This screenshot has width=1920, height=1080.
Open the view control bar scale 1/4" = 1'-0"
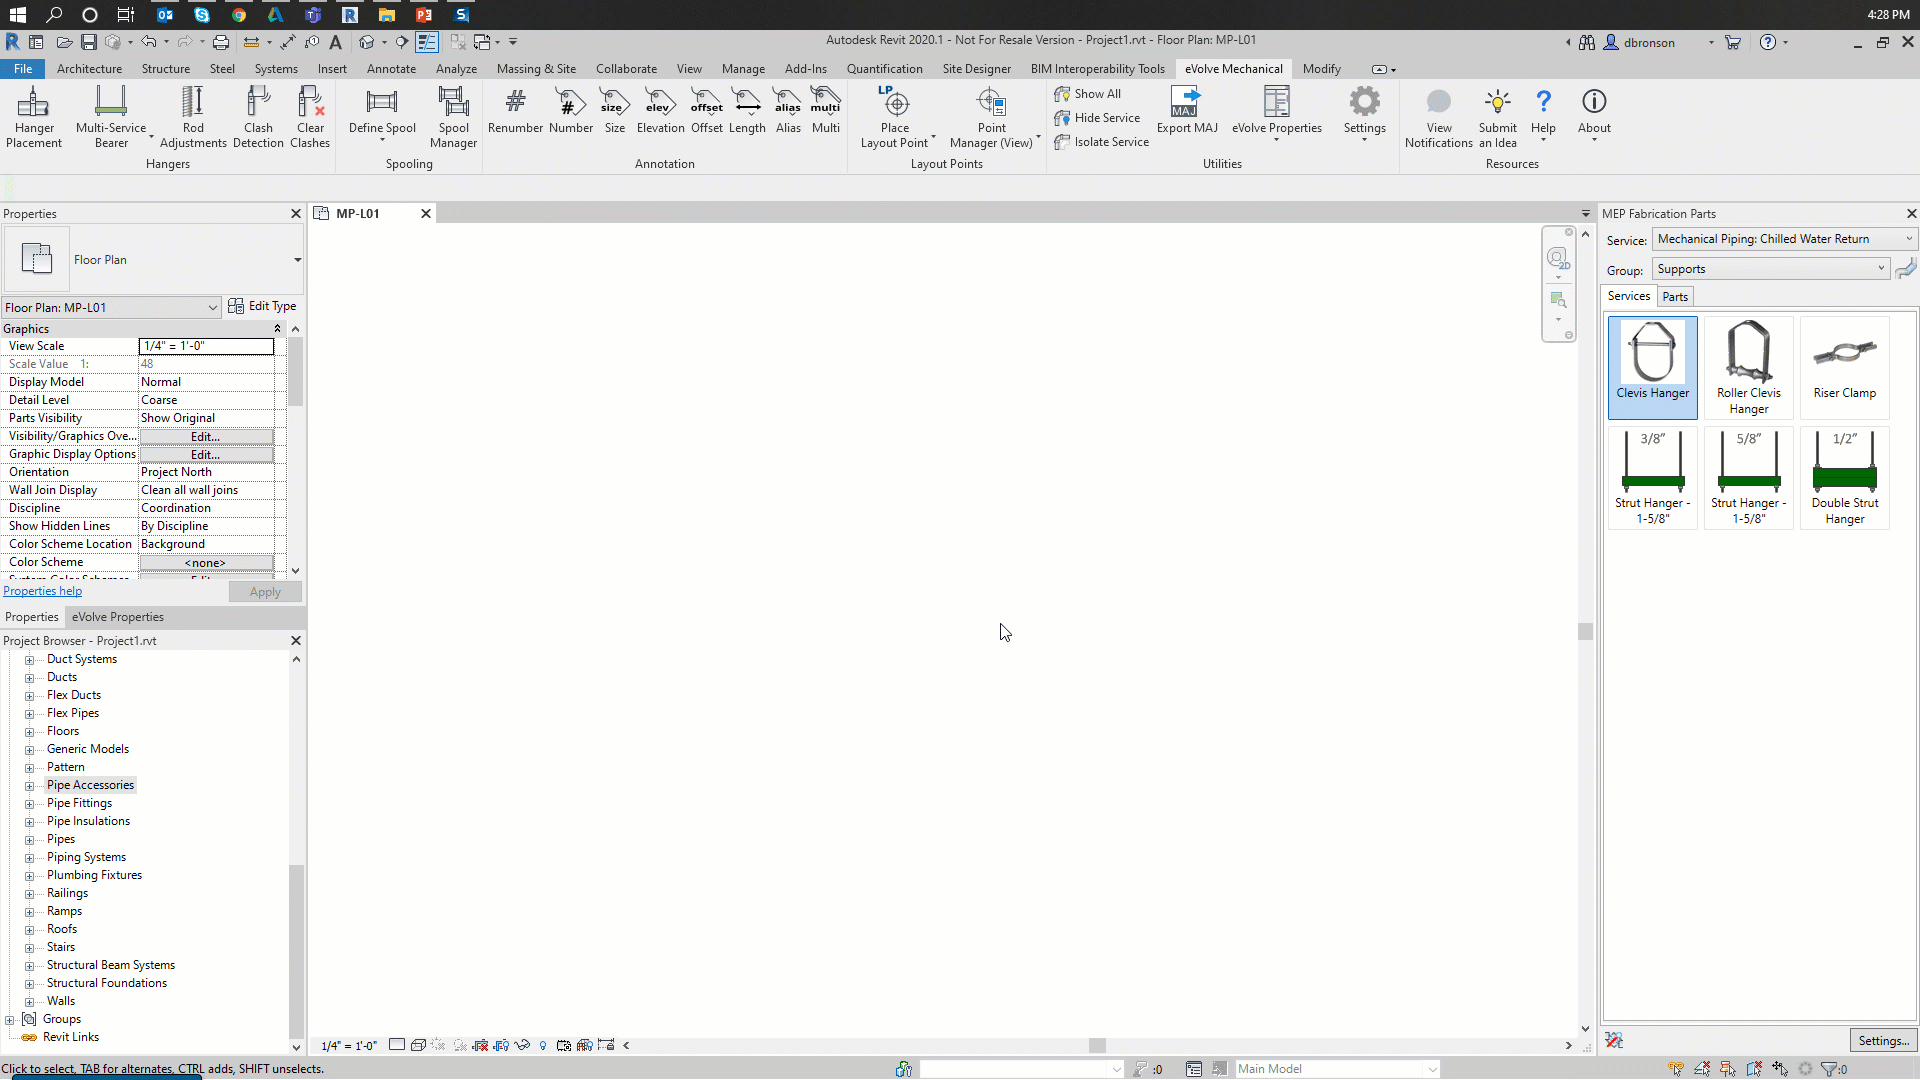(x=349, y=1046)
